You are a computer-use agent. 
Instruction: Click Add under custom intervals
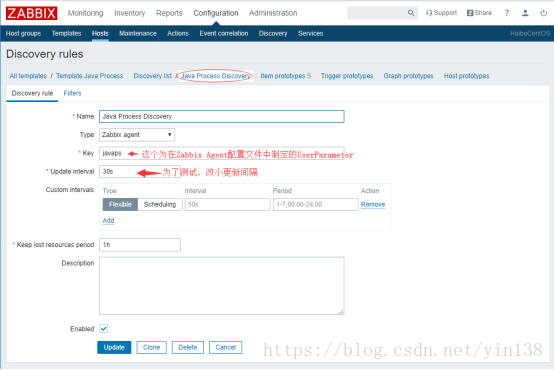(x=108, y=221)
